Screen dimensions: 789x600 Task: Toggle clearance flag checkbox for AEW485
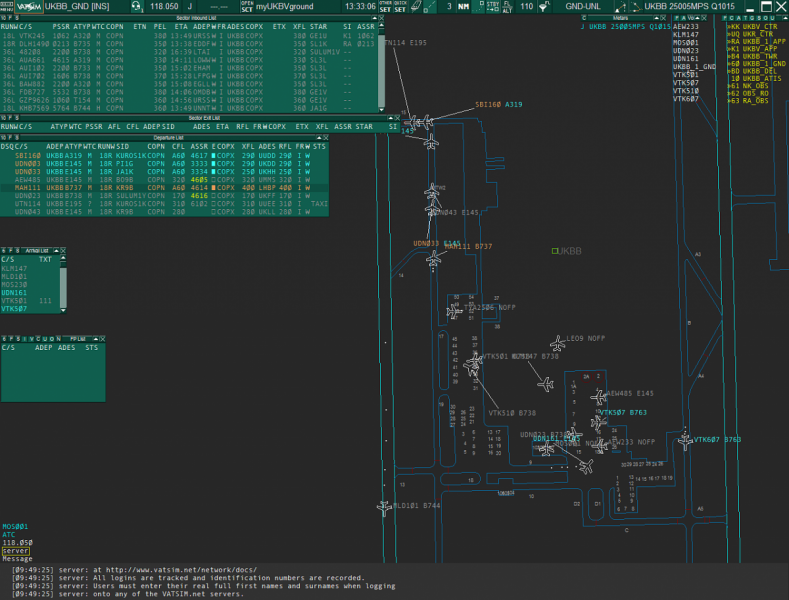(213, 180)
